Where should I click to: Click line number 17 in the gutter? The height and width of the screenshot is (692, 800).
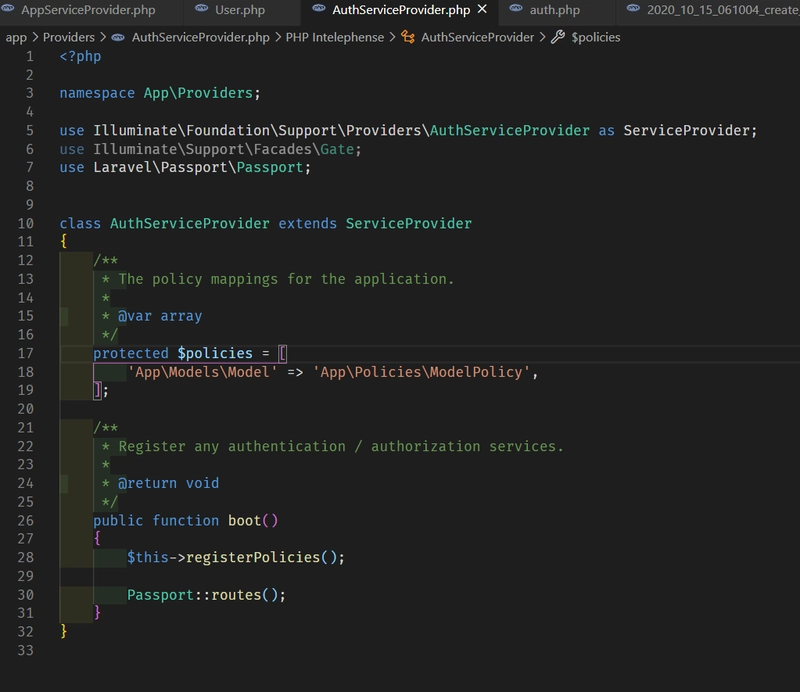pos(26,353)
